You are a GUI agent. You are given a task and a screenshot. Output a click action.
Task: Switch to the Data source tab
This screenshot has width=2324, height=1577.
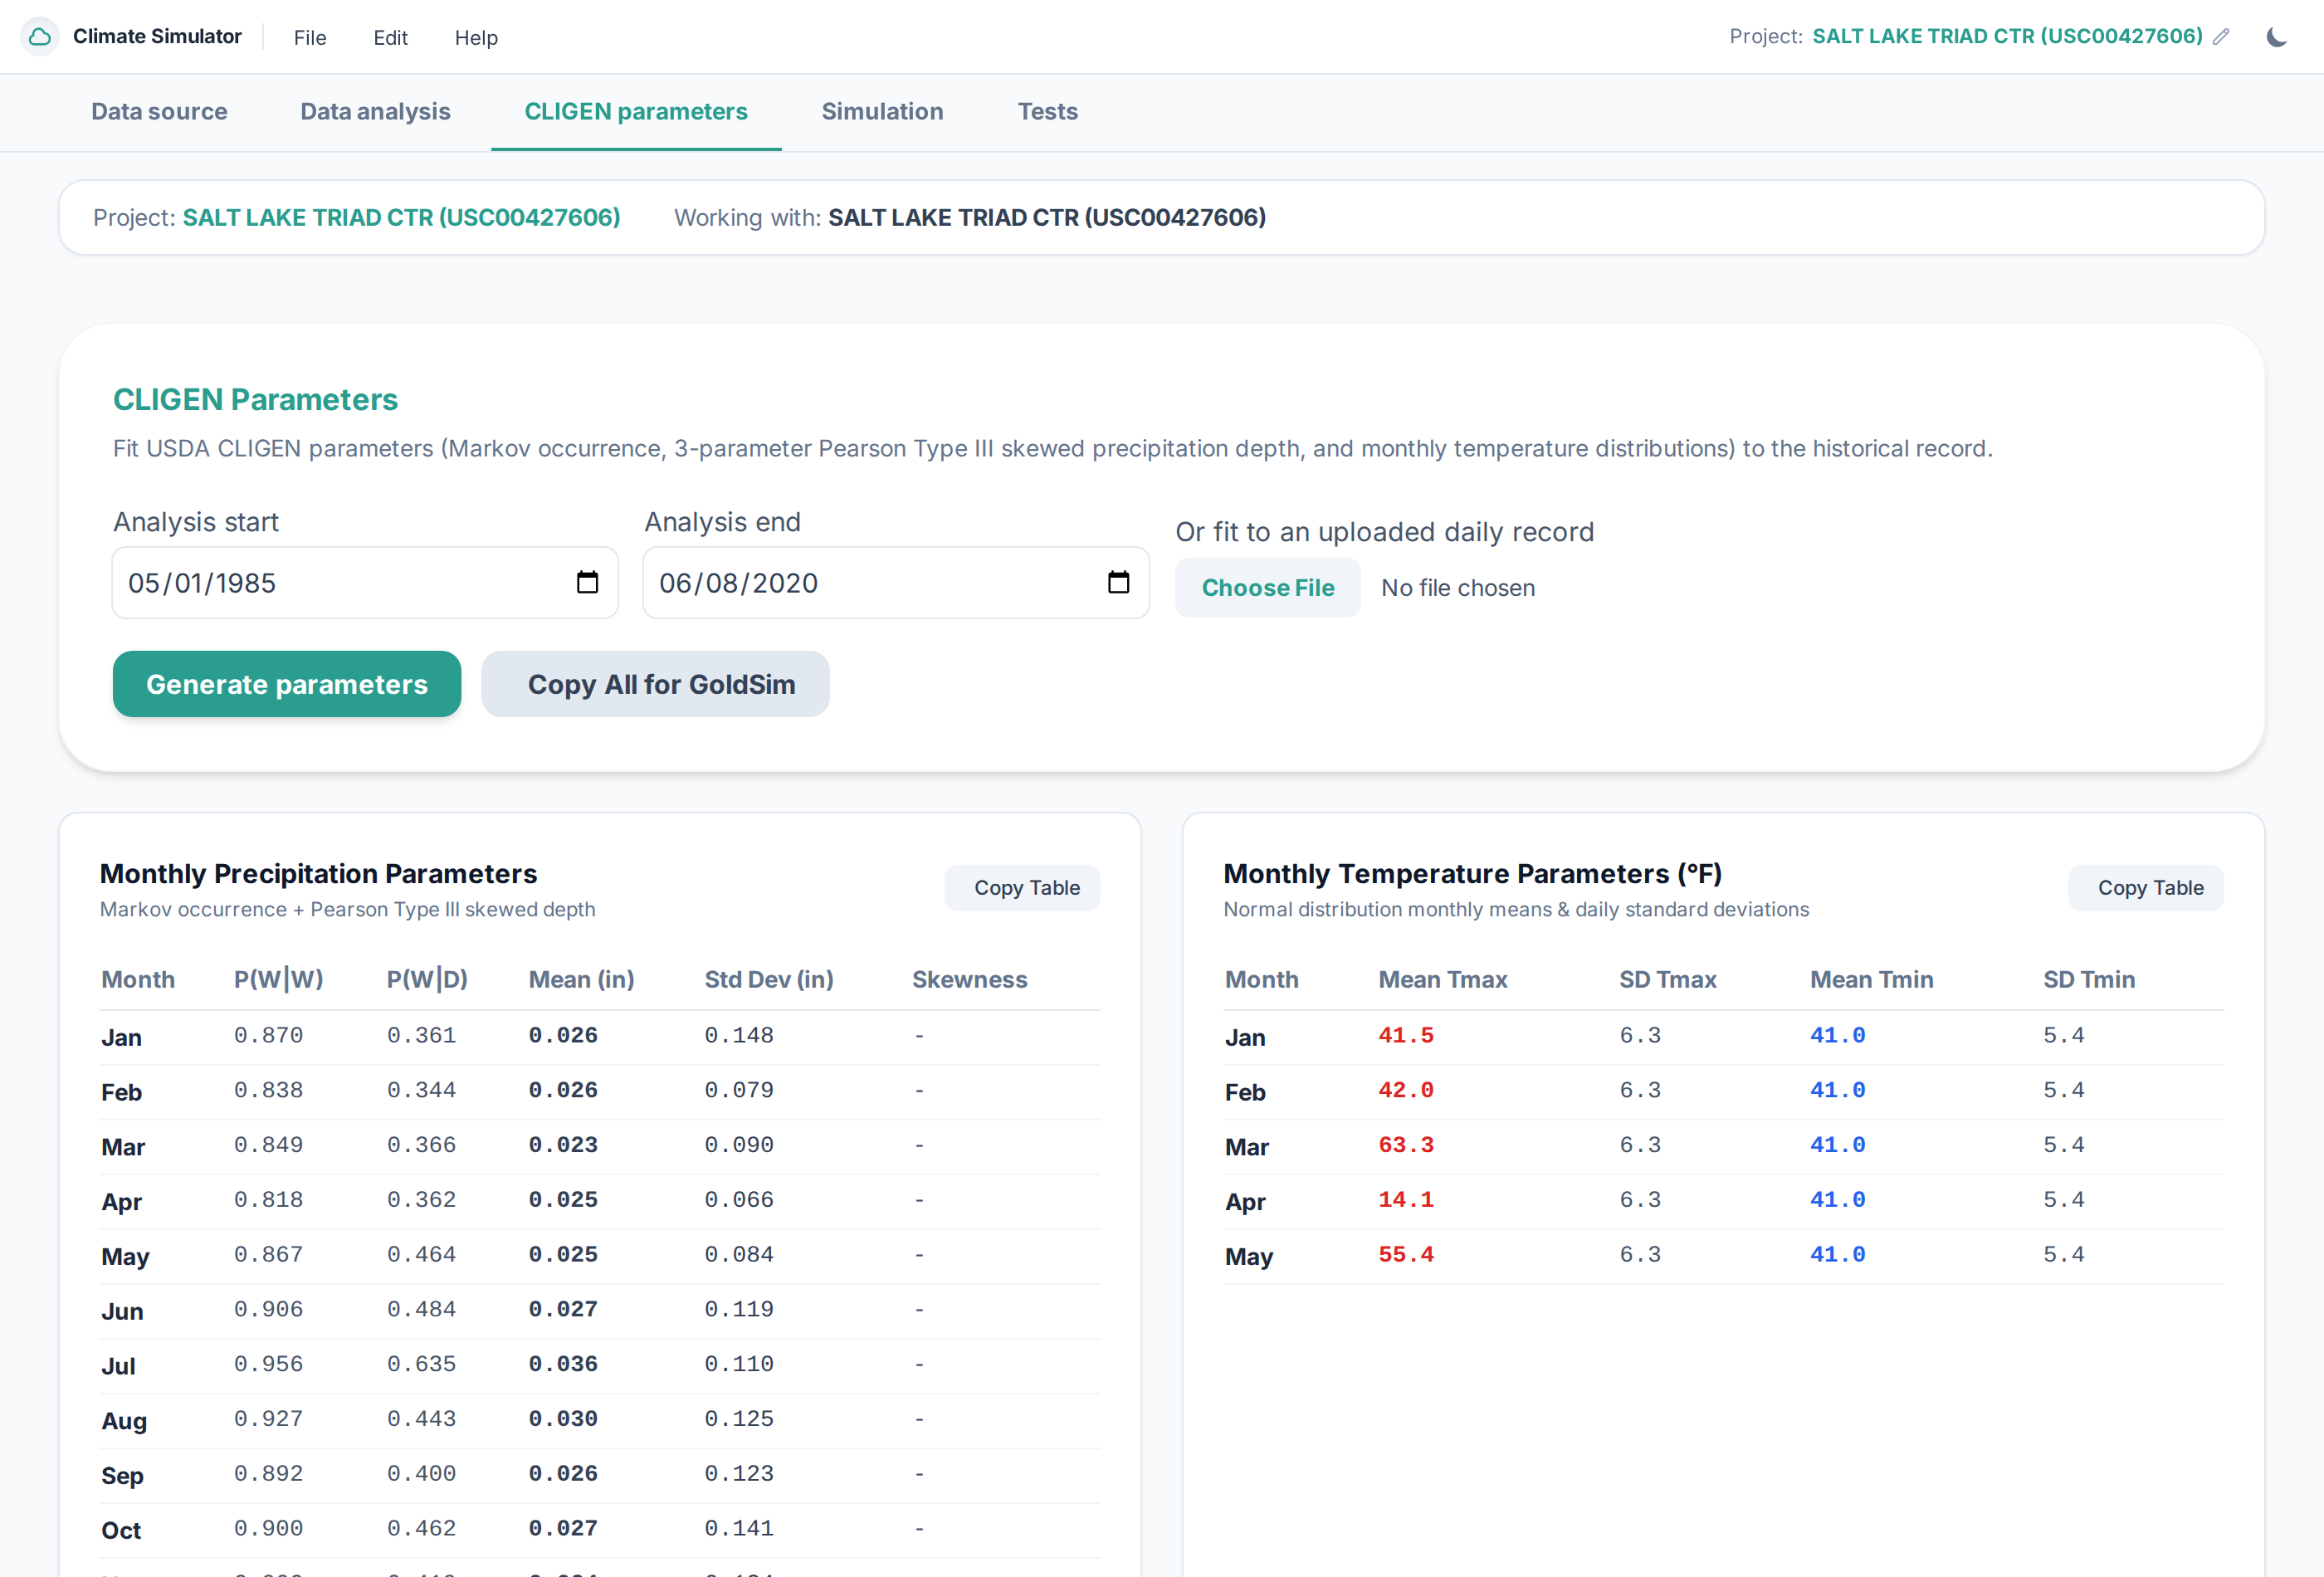tap(159, 111)
